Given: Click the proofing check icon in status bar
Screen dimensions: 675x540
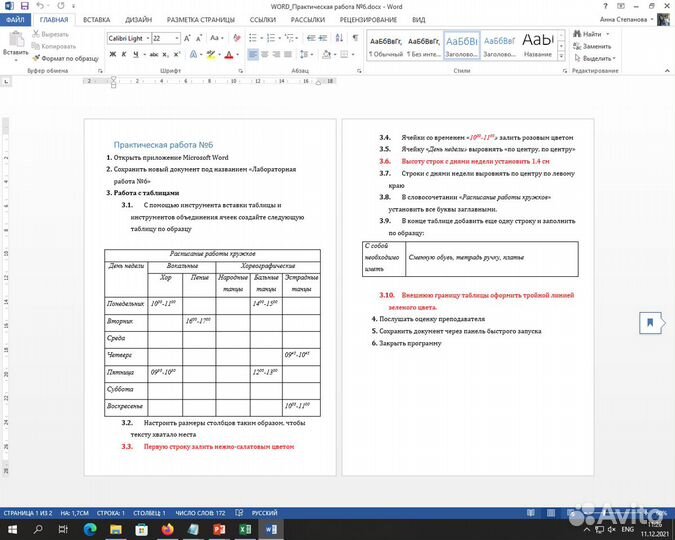Looking at the screenshot, I should click(x=239, y=513).
